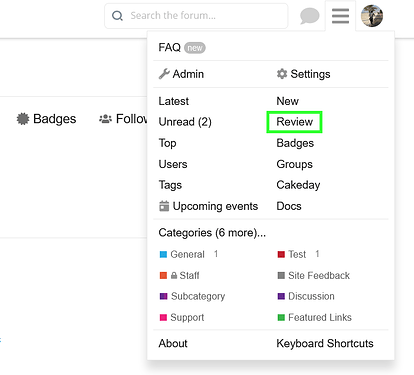Open the Groups page
The image size is (414, 375).
pos(295,164)
